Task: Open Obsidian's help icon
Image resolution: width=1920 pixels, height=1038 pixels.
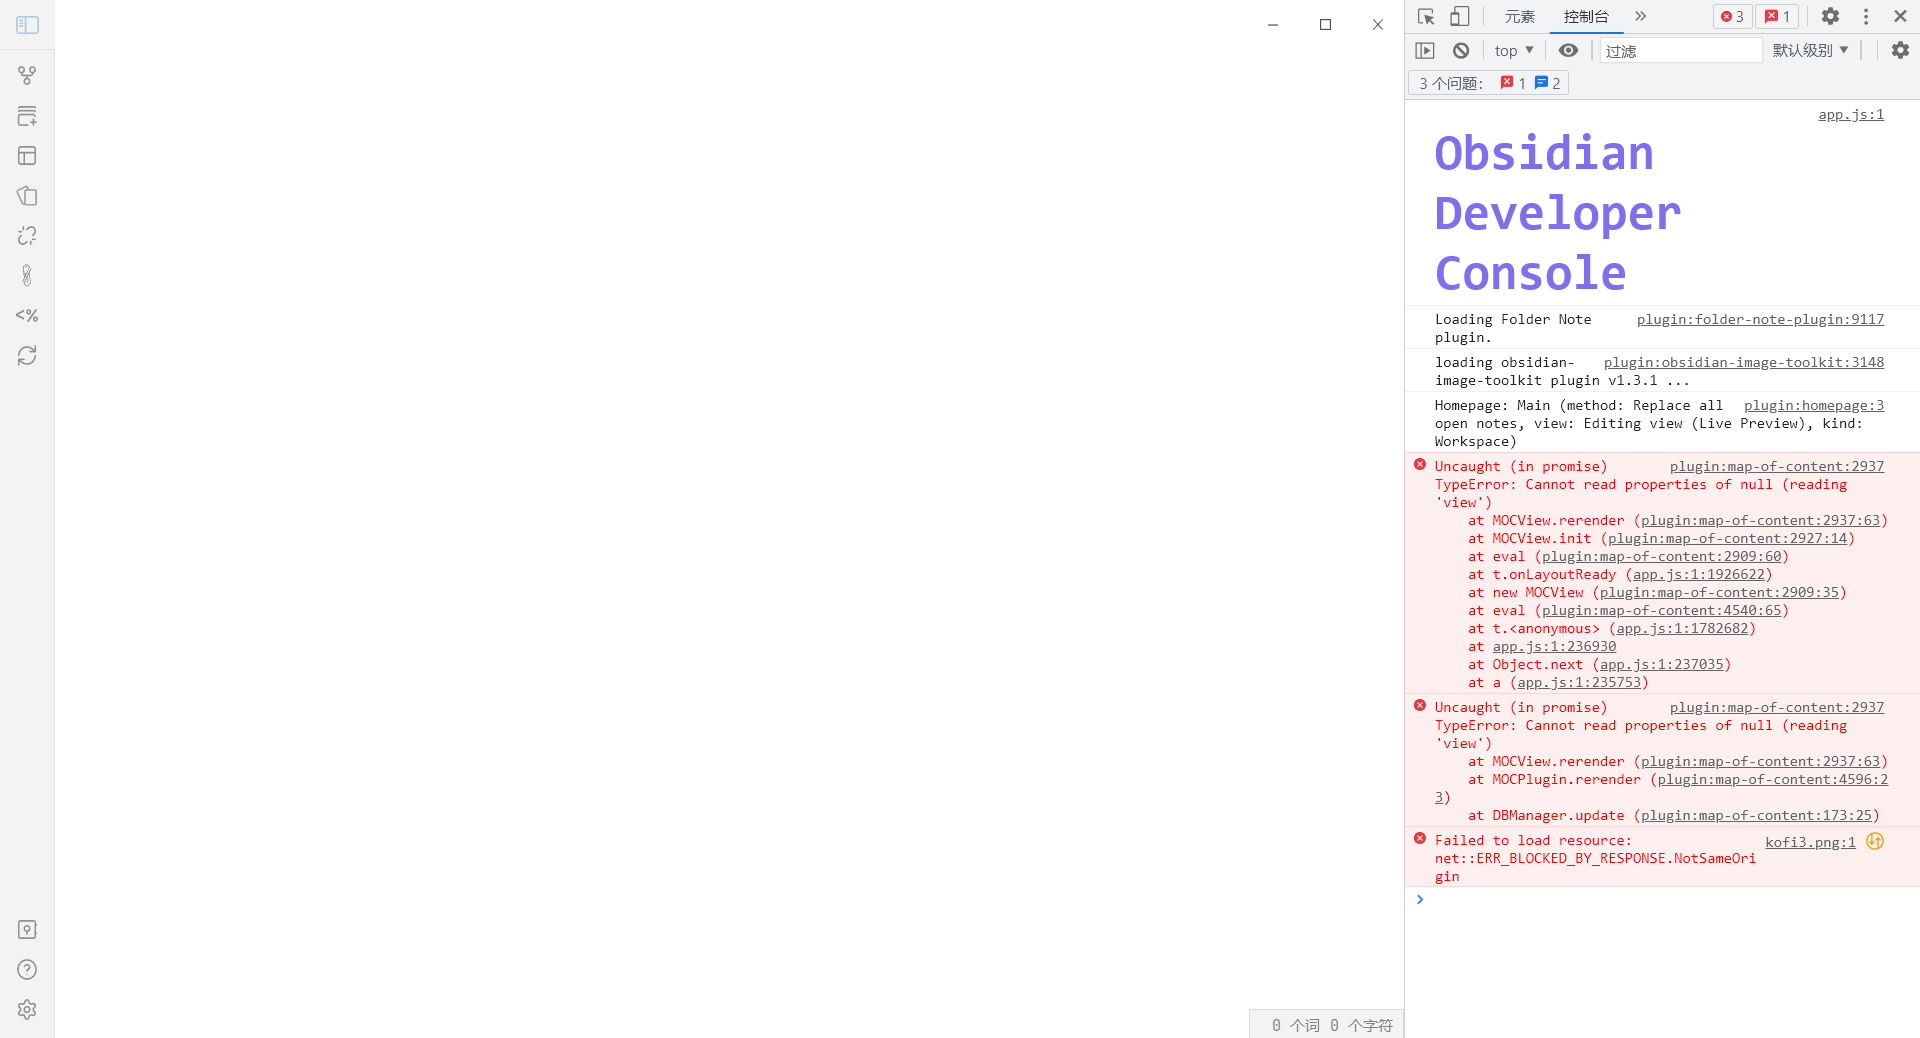Action: click(x=26, y=969)
